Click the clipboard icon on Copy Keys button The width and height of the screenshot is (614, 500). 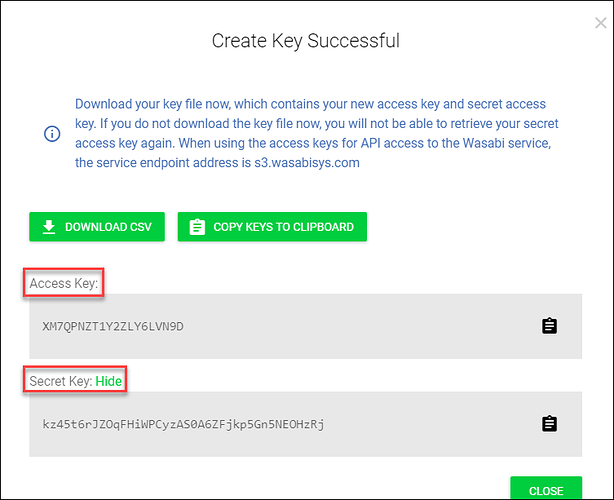coord(196,227)
